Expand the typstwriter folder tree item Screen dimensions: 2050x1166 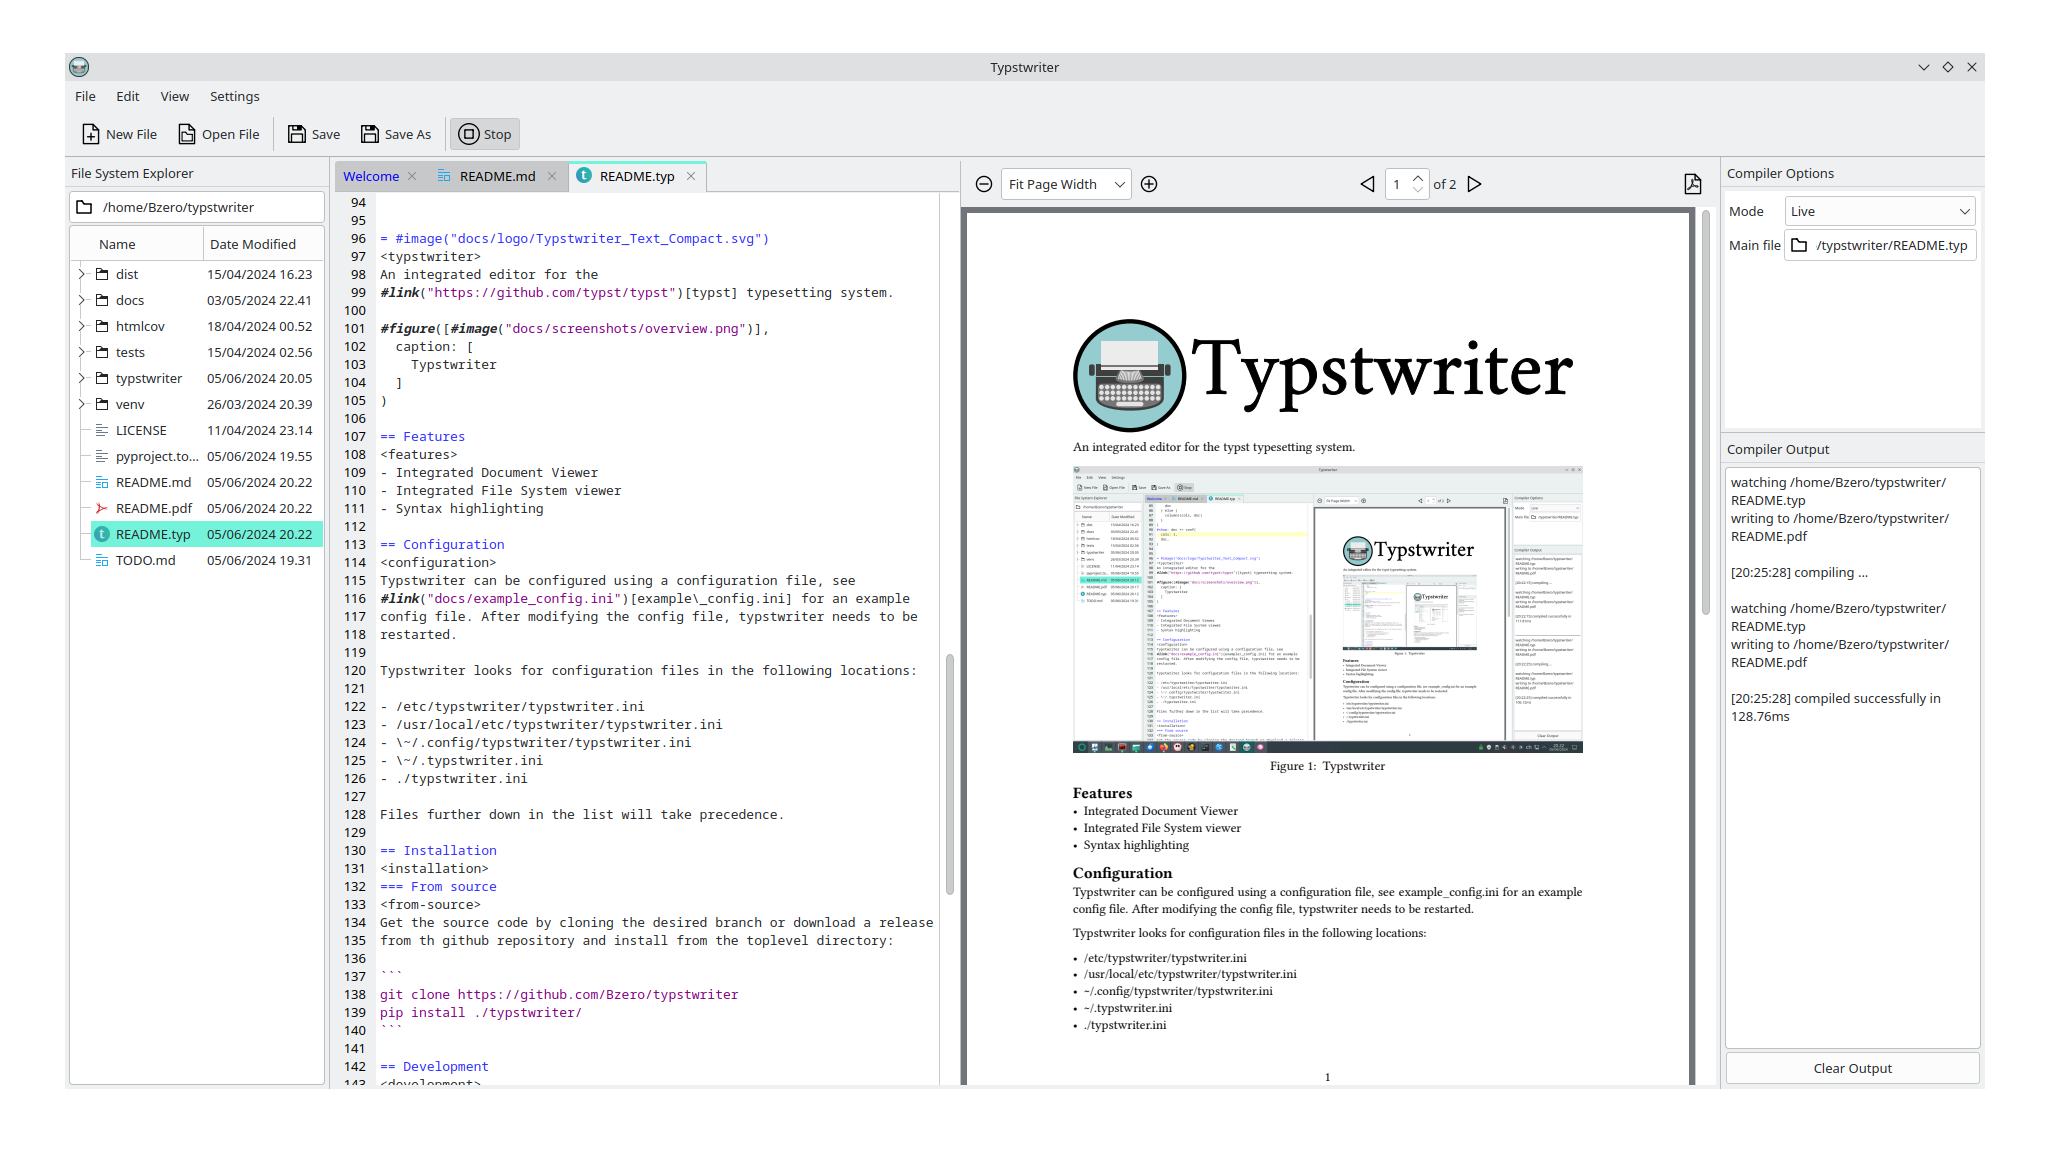coord(81,378)
